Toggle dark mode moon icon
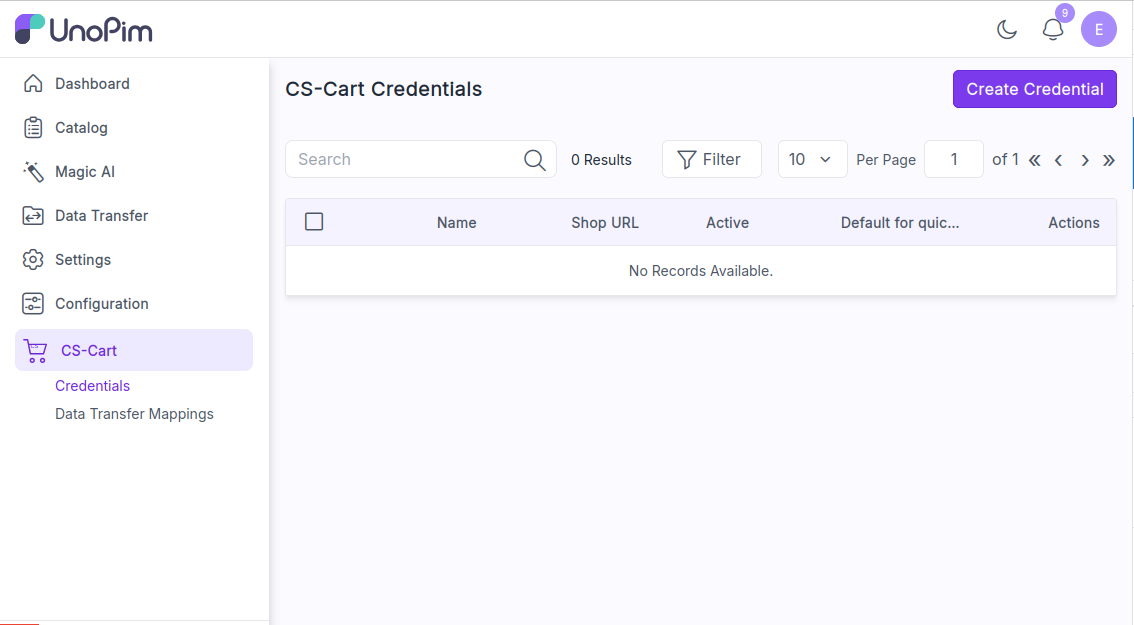This screenshot has height=625, width=1134. 1007,30
